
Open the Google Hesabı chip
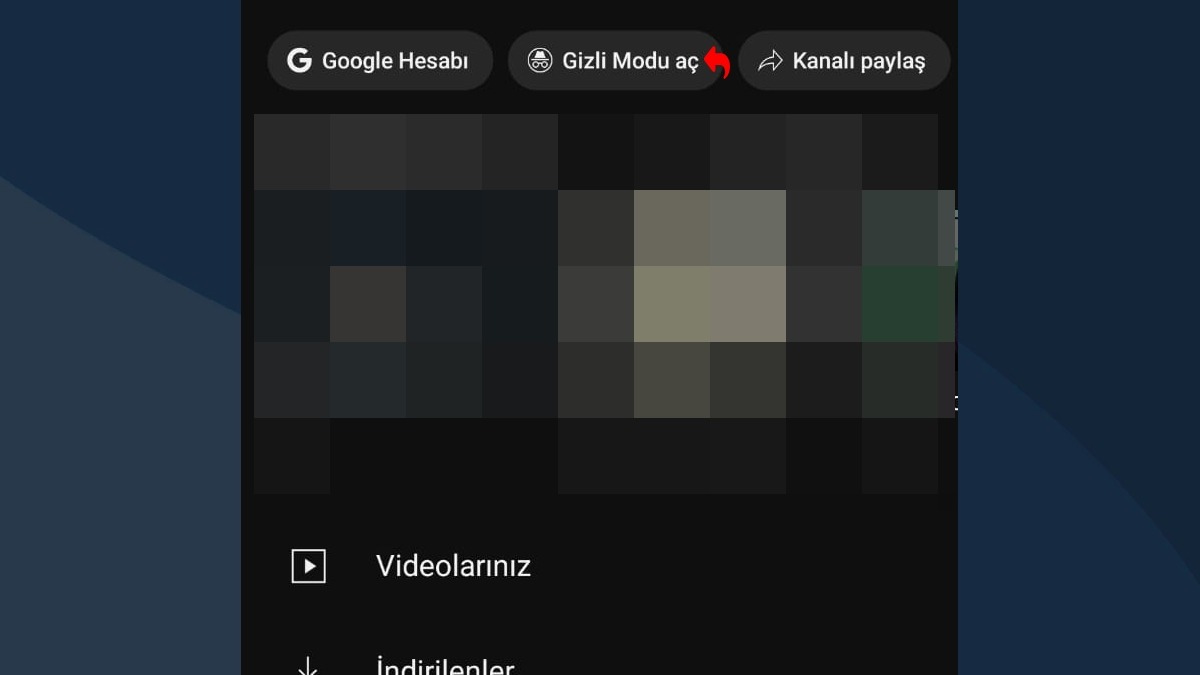point(380,61)
